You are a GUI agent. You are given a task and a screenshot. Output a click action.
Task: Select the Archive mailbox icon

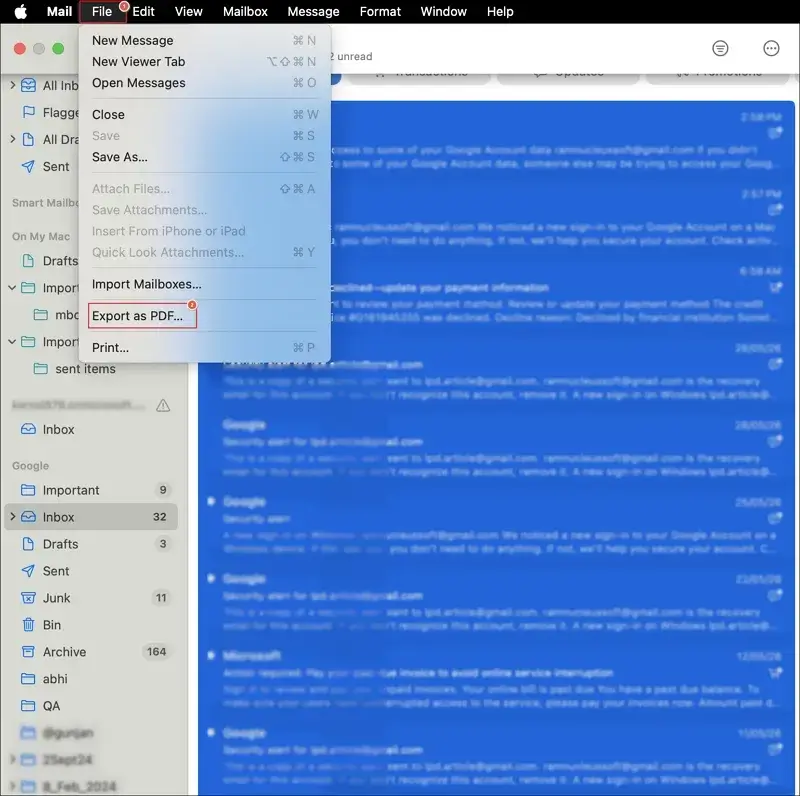[29, 652]
